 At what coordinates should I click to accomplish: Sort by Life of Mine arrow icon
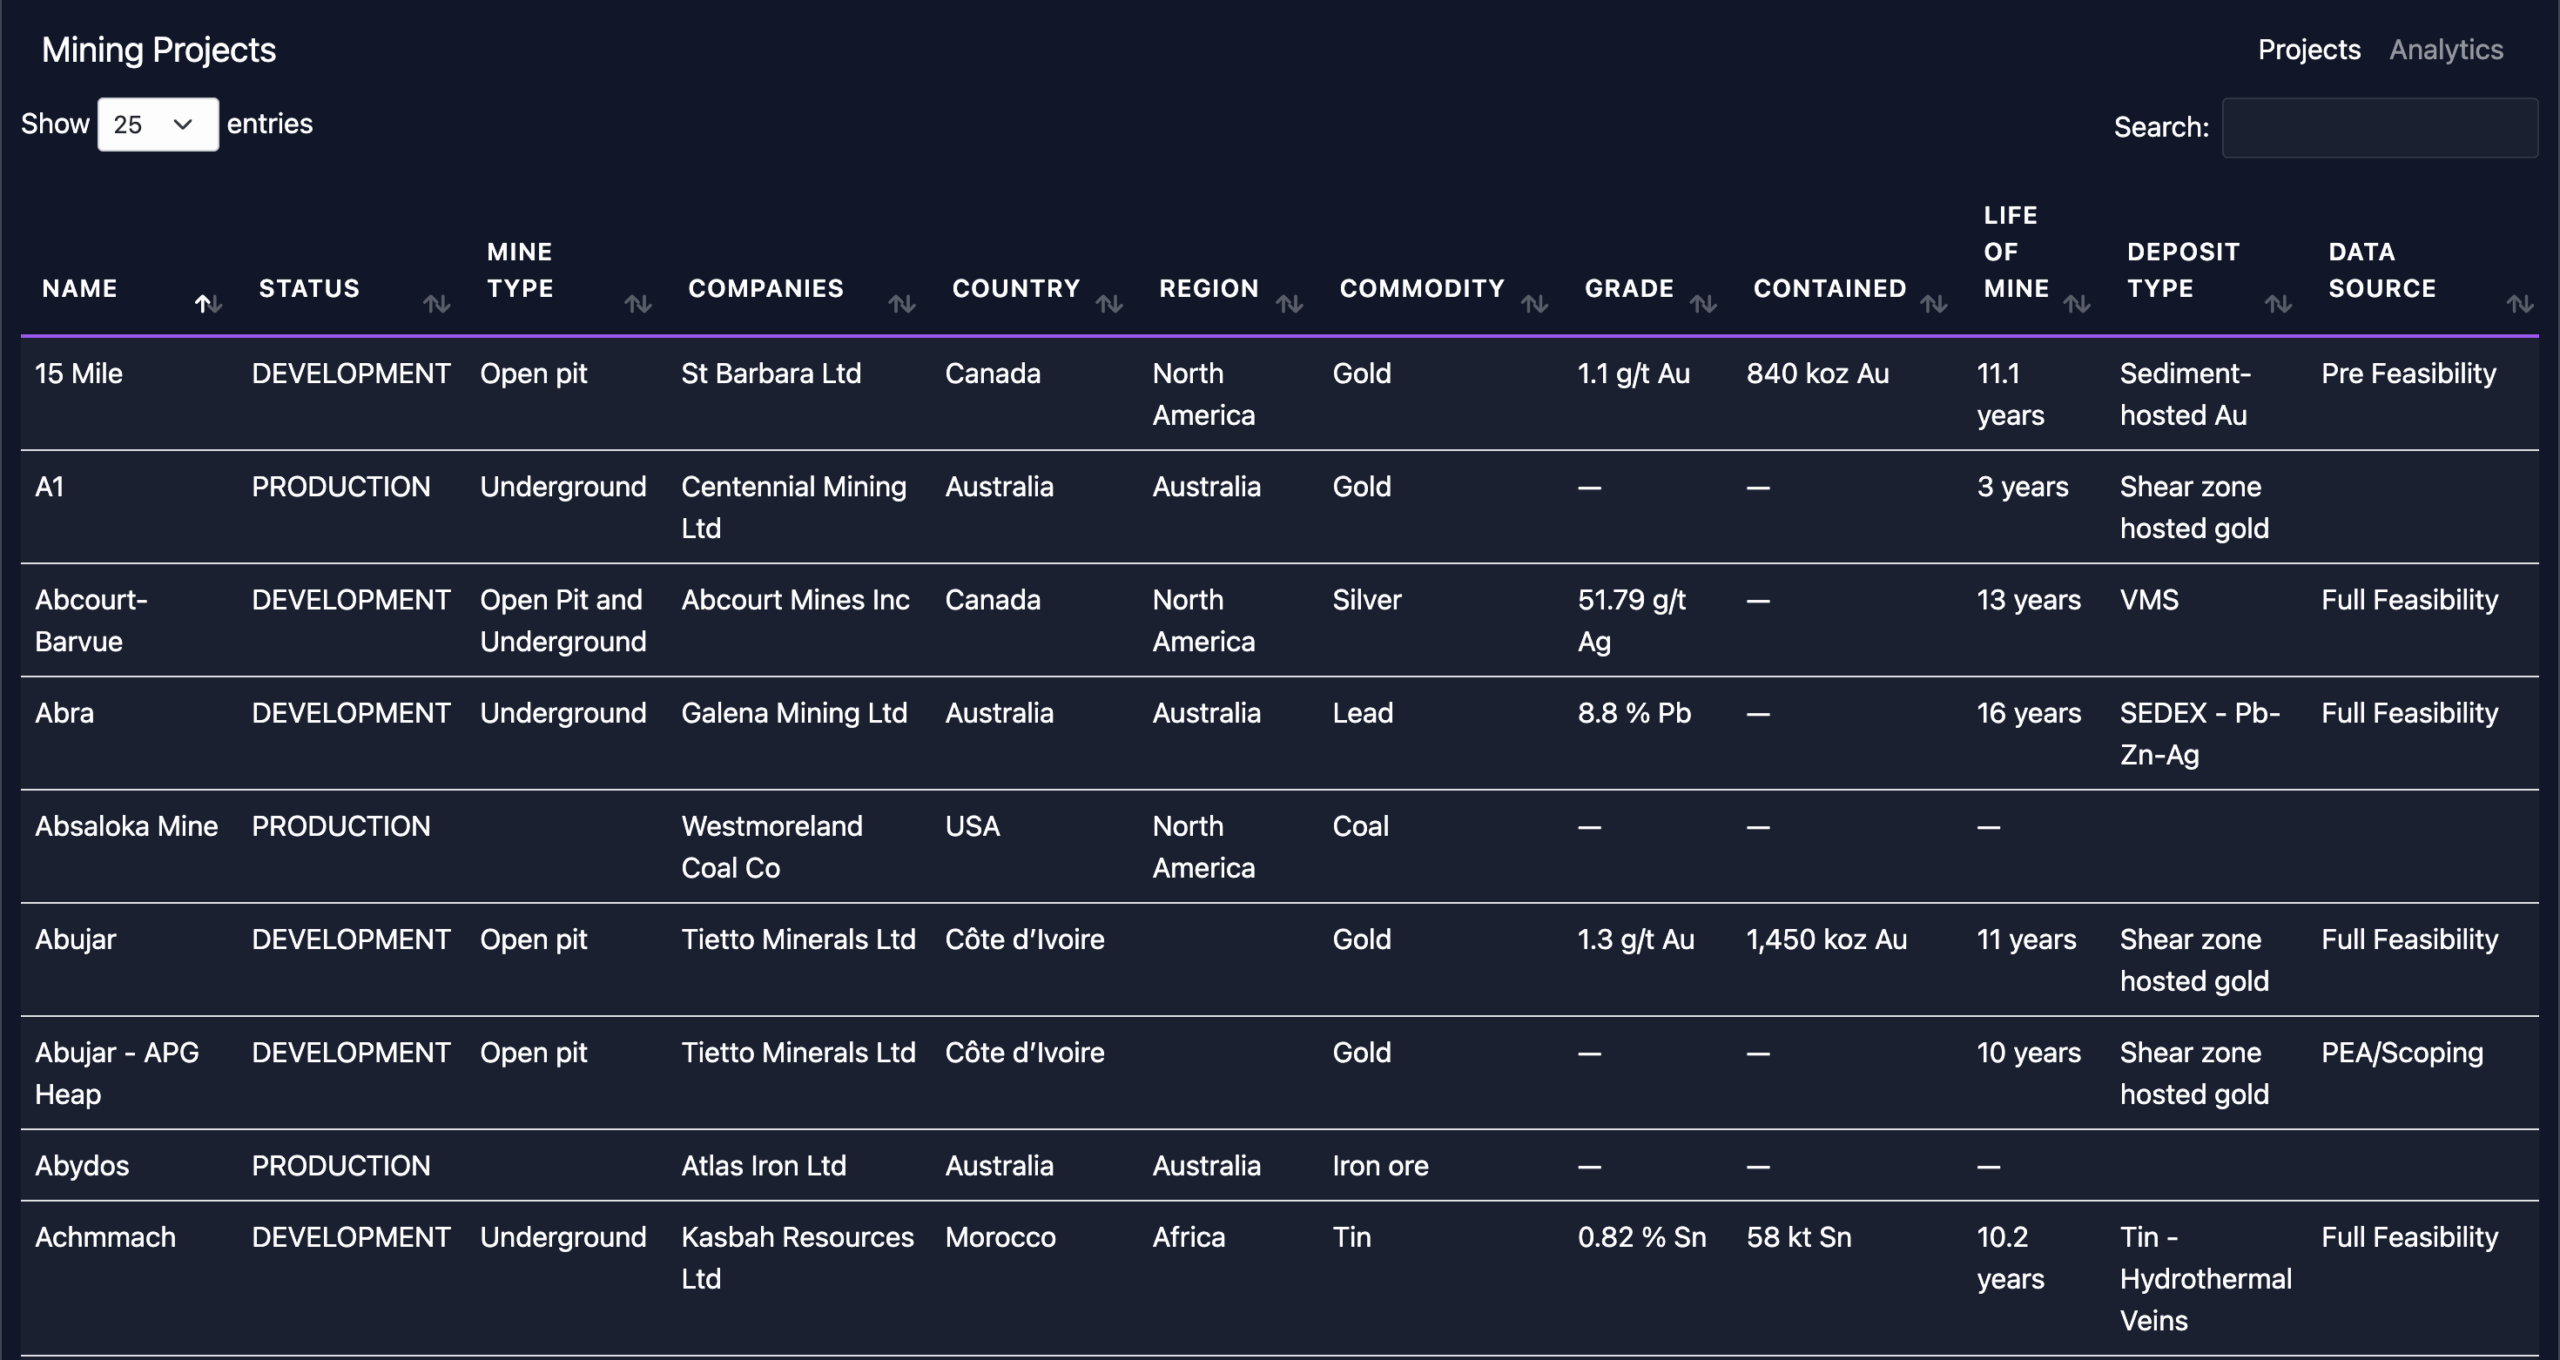[x=2077, y=304]
